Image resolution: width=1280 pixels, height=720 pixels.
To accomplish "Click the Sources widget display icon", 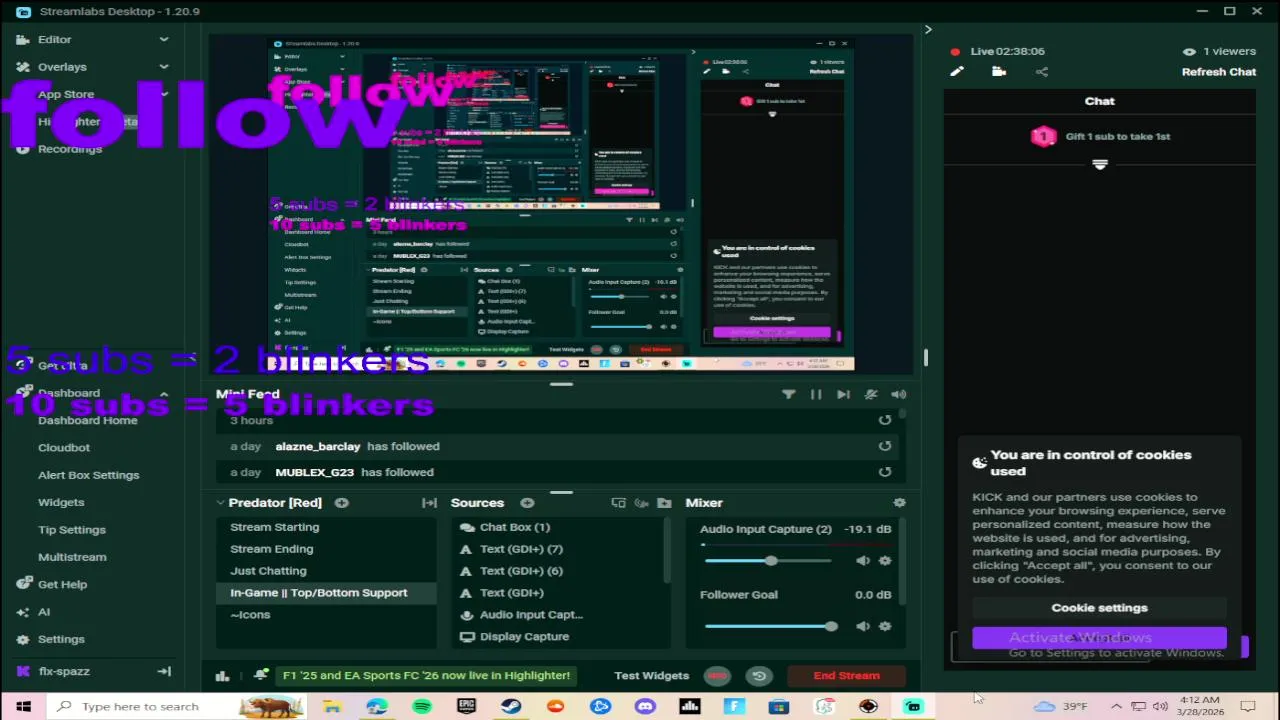I will tap(618, 503).
